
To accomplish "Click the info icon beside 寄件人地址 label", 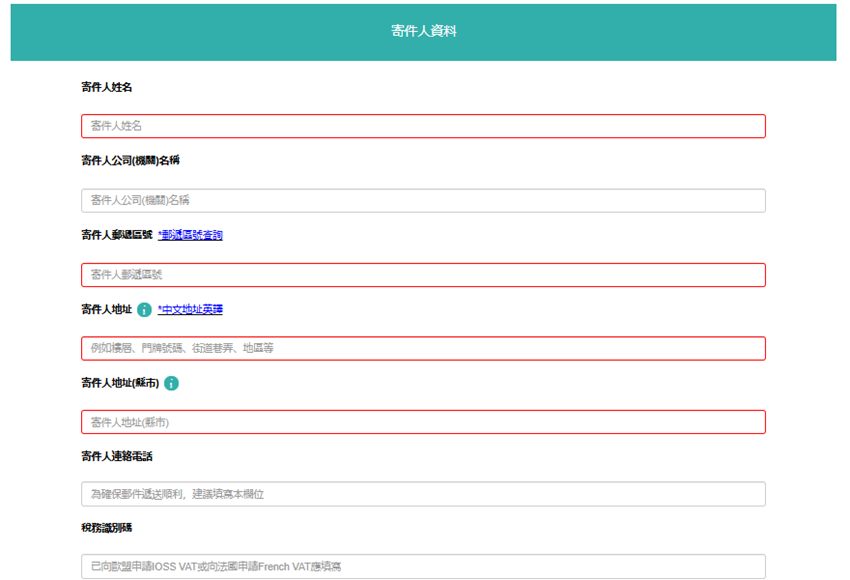I will click(144, 310).
